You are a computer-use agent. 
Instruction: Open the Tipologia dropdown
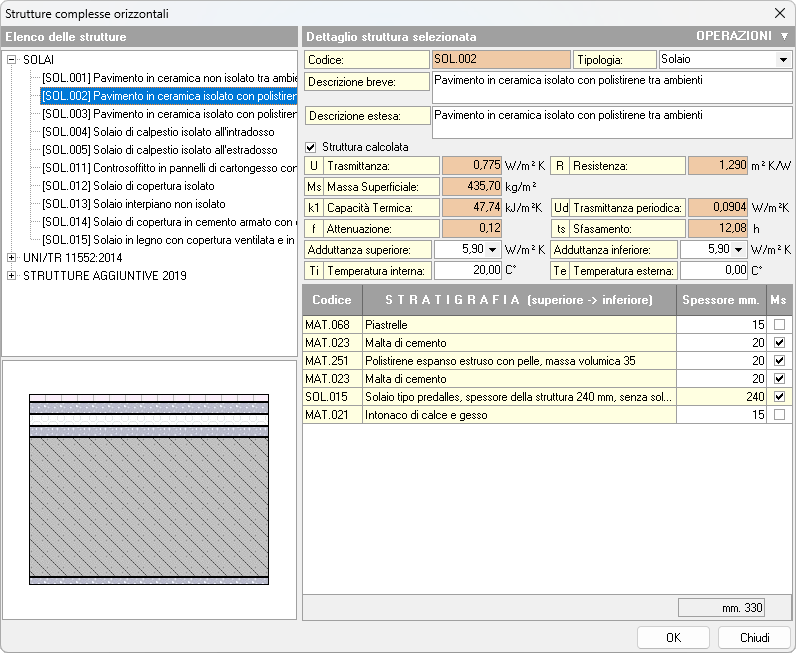(782, 60)
